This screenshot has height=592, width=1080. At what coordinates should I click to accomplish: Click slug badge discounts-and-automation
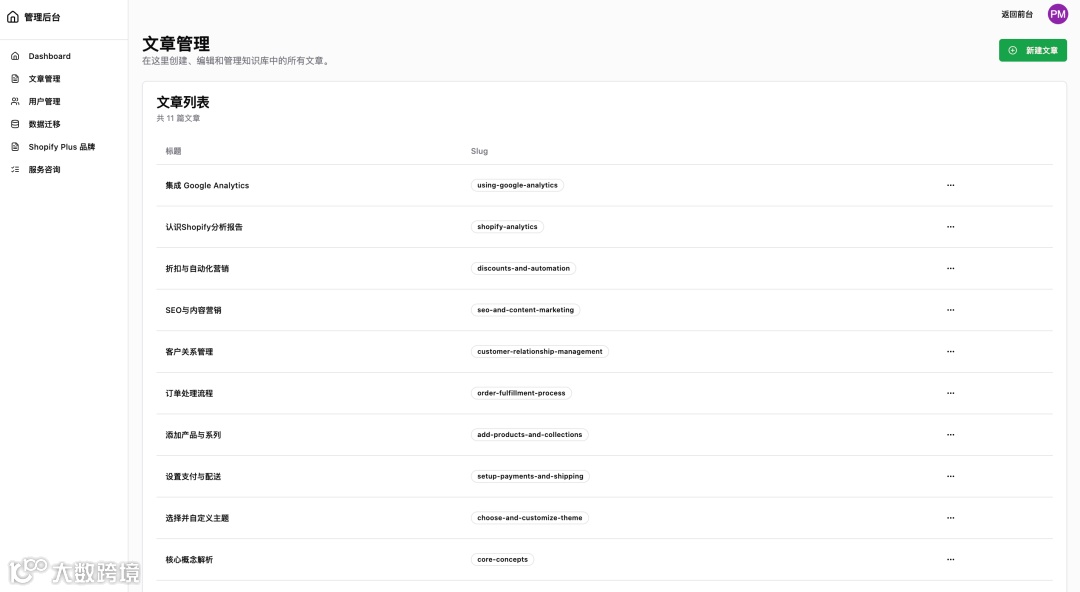pyautogui.click(x=523, y=268)
